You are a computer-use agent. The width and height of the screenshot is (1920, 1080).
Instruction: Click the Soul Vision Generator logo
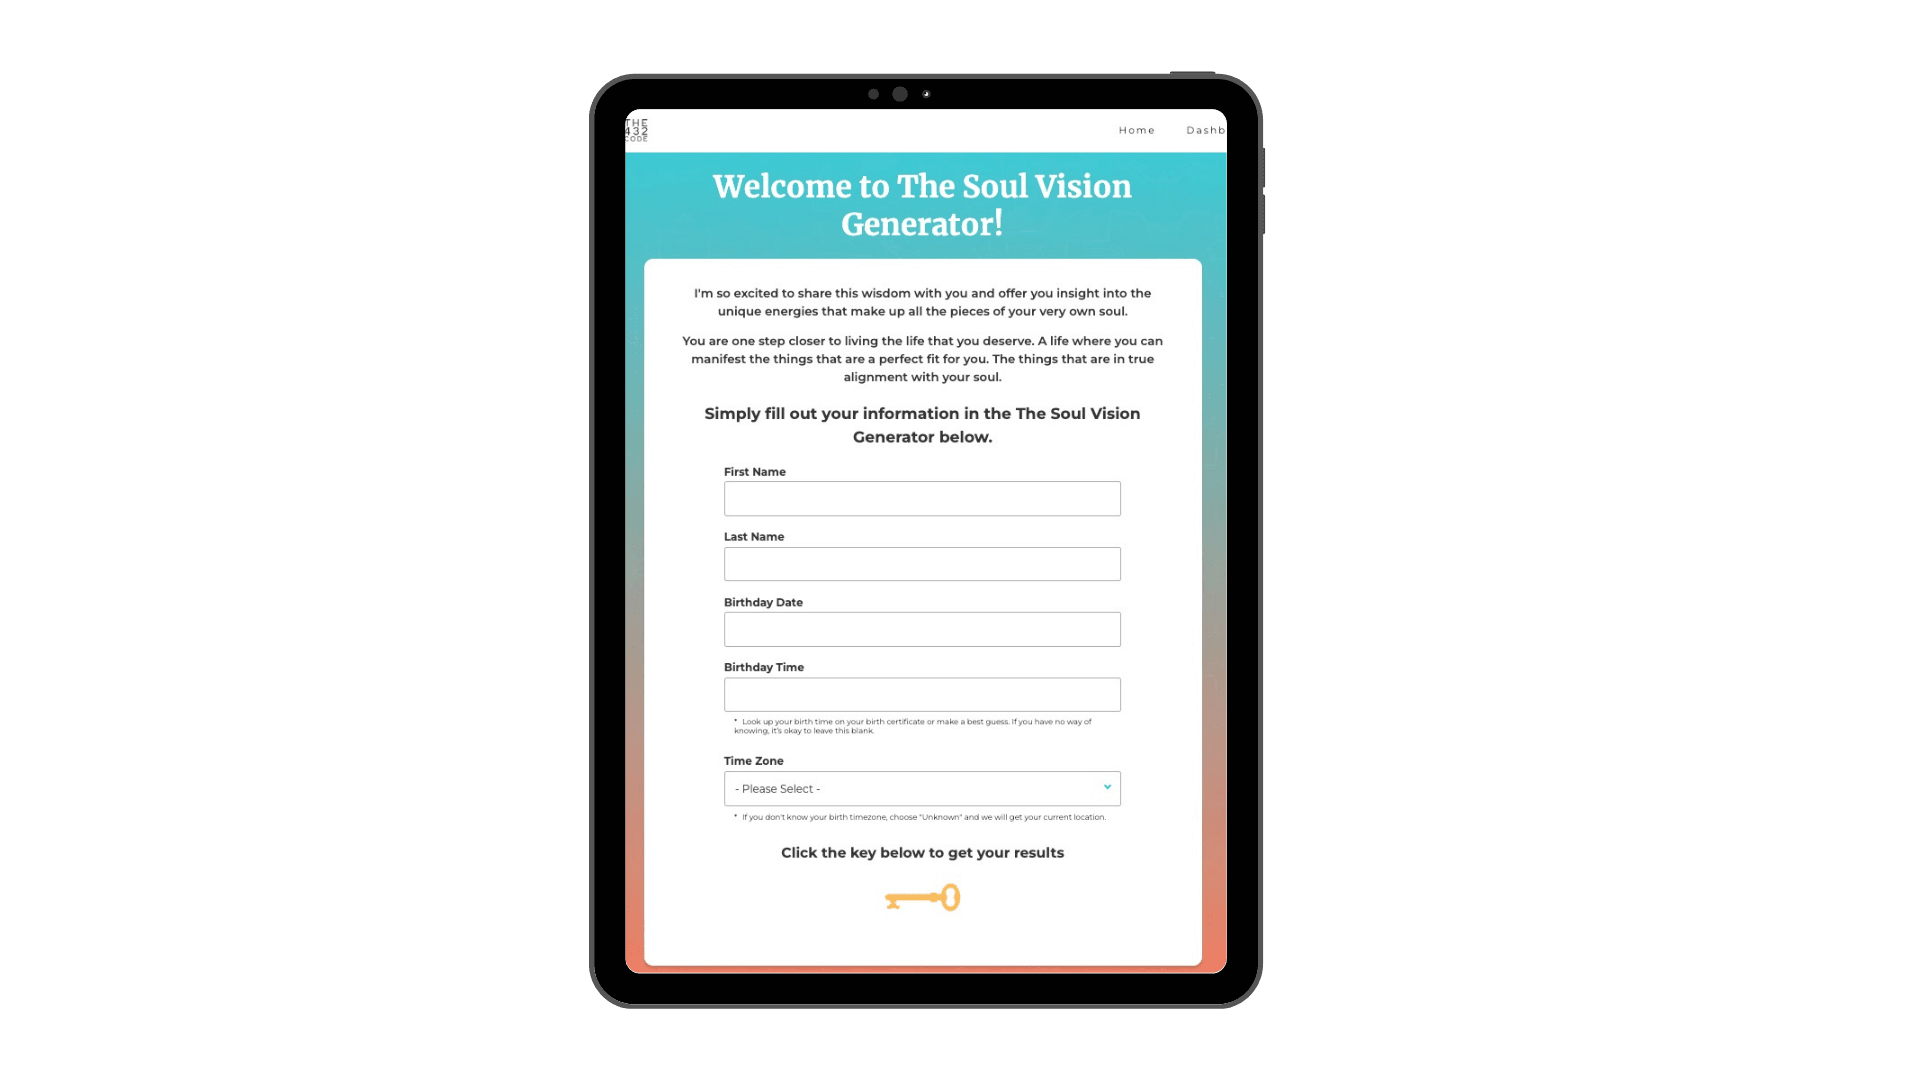tap(637, 129)
